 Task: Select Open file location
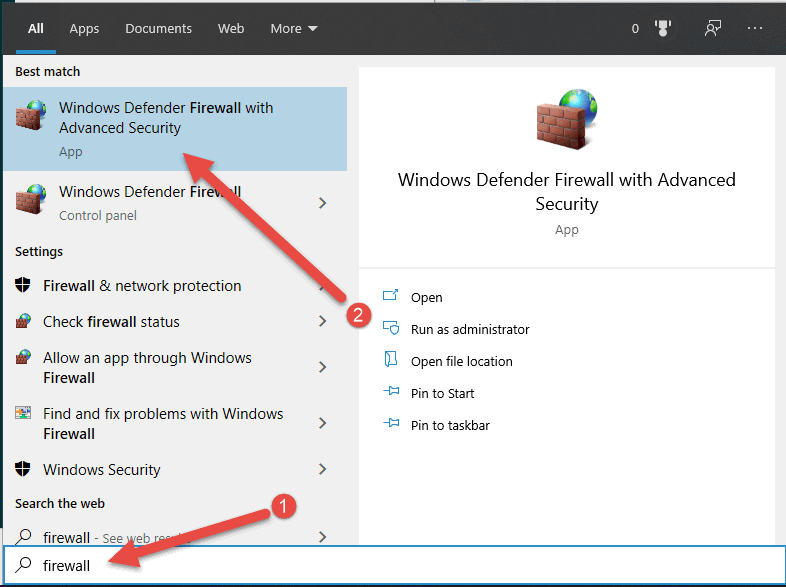(462, 361)
